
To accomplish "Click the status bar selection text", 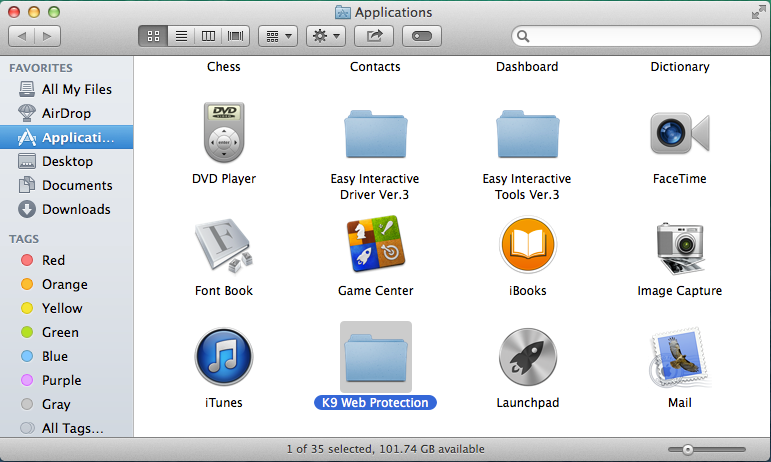I will [386, 449].
